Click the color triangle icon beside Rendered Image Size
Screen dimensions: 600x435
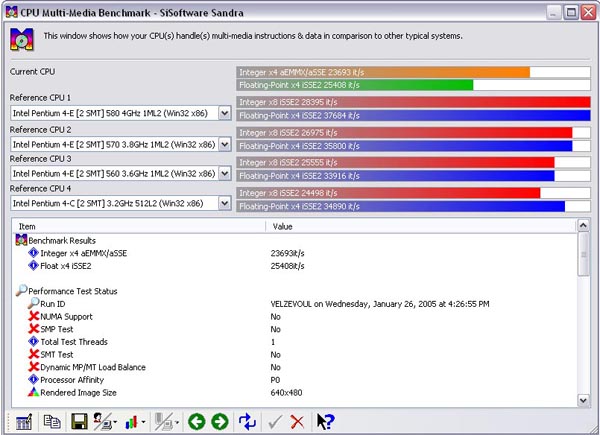tap(33, 392)
